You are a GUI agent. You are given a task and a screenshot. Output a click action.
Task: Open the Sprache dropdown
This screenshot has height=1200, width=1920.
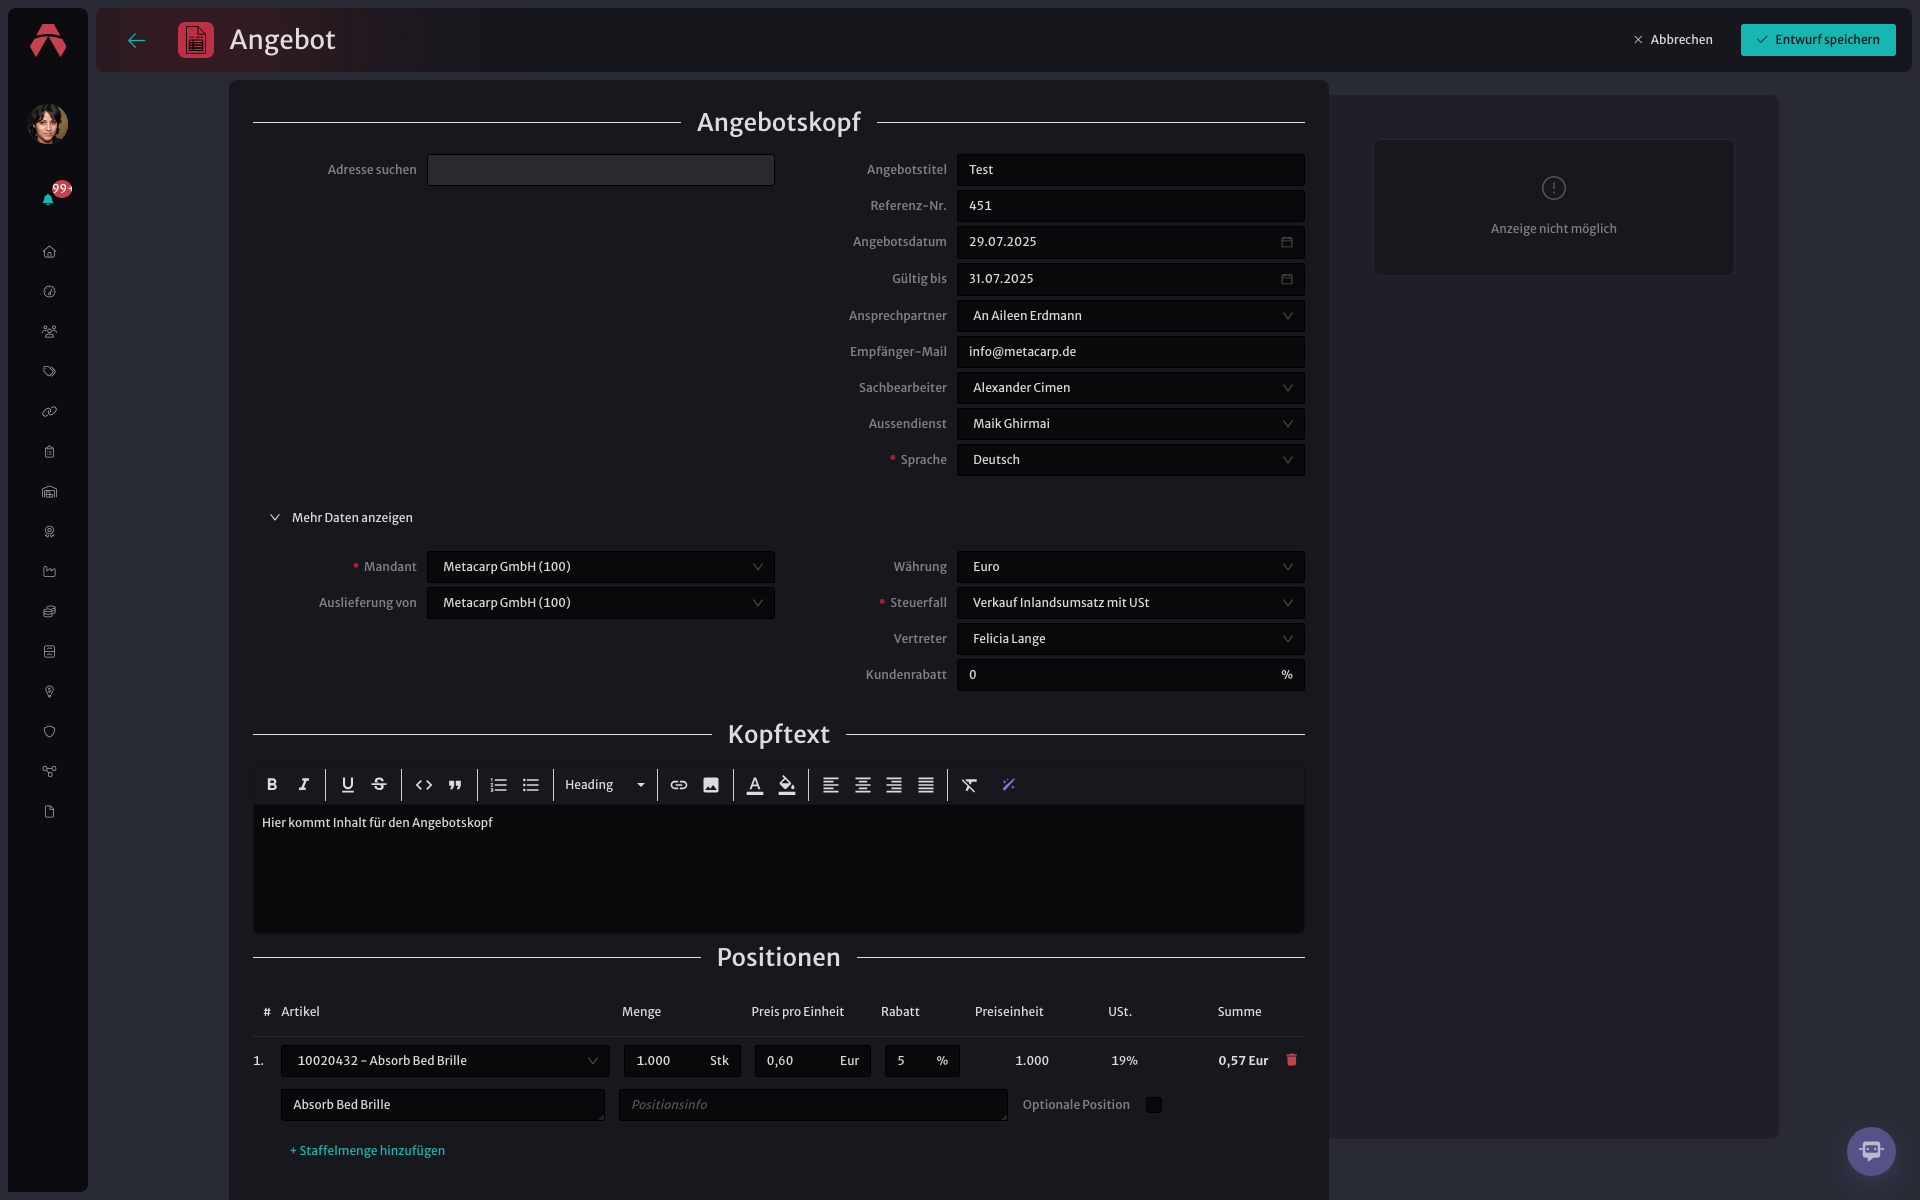[x=1130, y=460]
